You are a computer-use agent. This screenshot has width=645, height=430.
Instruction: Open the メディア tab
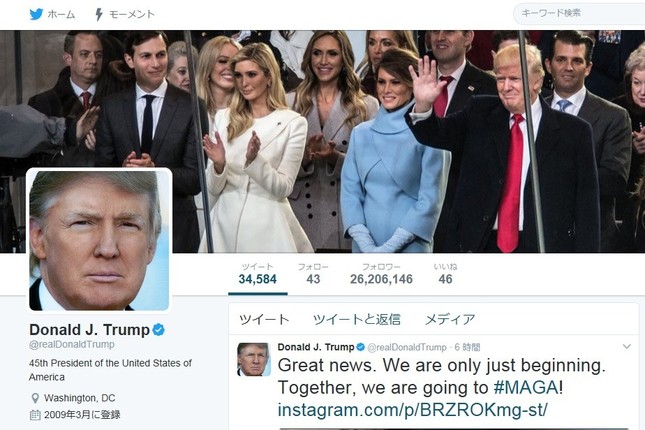click(450, 320)
